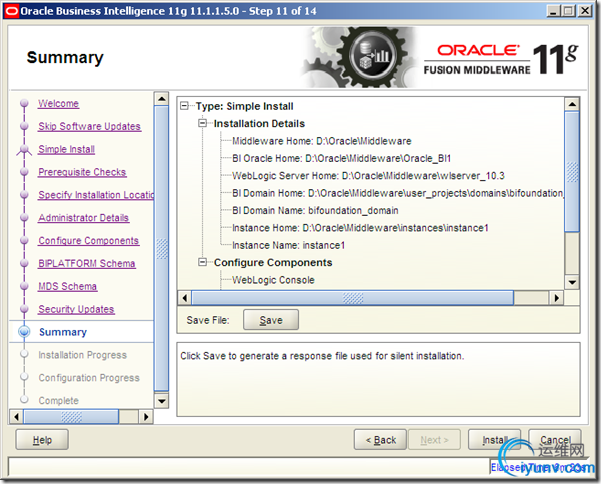Click the step list vertical scrollbar thumb
Image resolution: width=601 pixels, height=484 pixels.
tap(161, 248)
